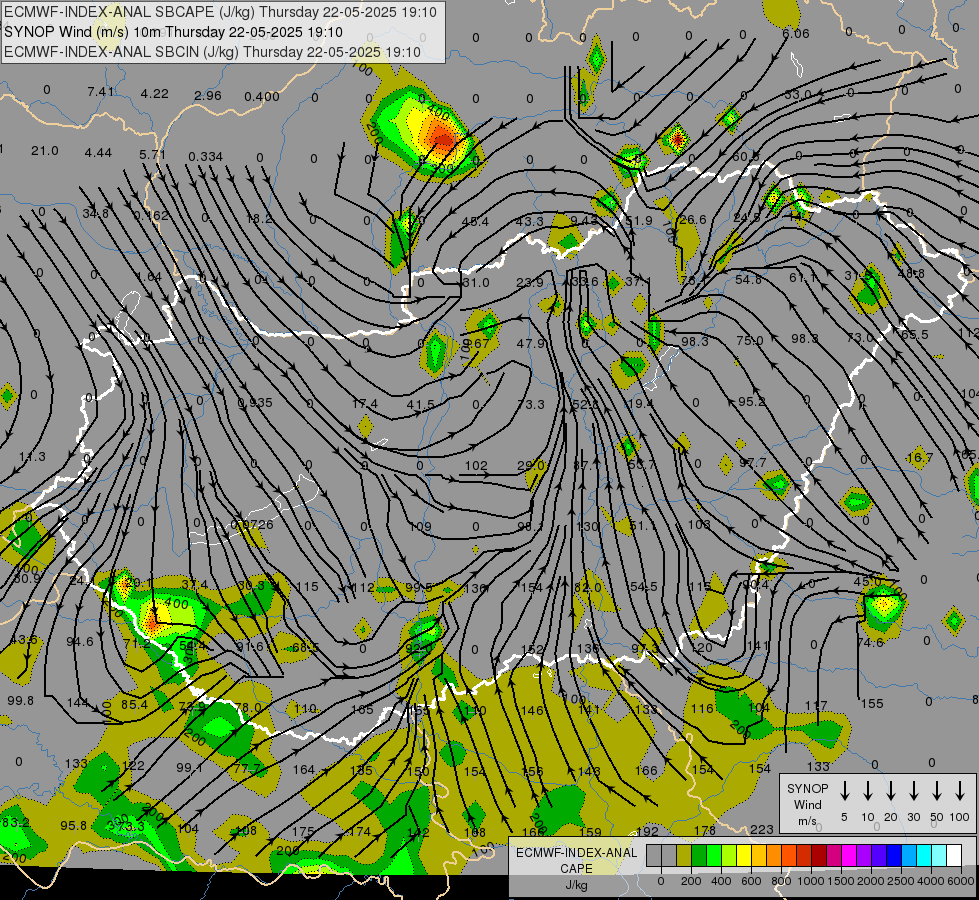
Task: Click the map value '97.7'
Action: click(x=752, y=463)
